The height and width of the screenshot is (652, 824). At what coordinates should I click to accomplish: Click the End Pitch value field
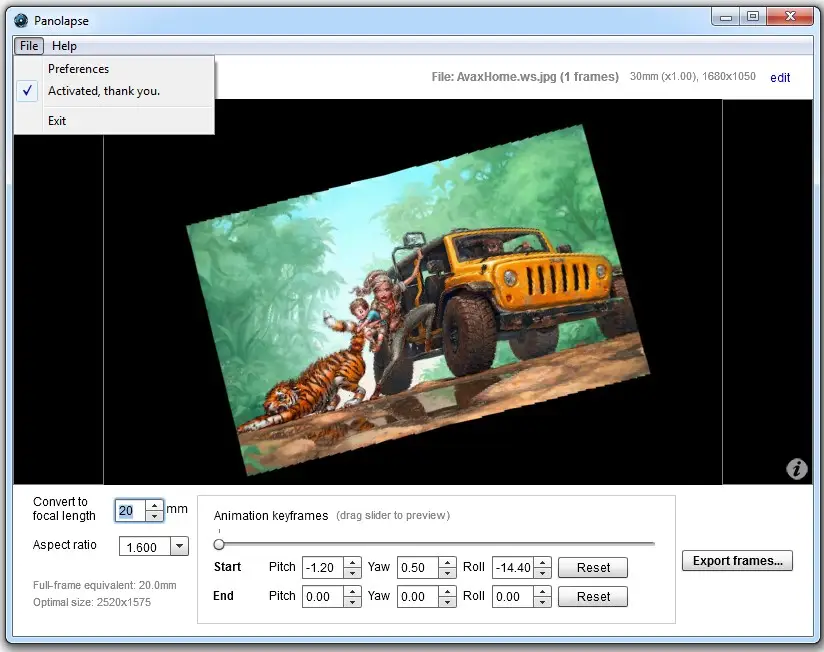(323, 596)
